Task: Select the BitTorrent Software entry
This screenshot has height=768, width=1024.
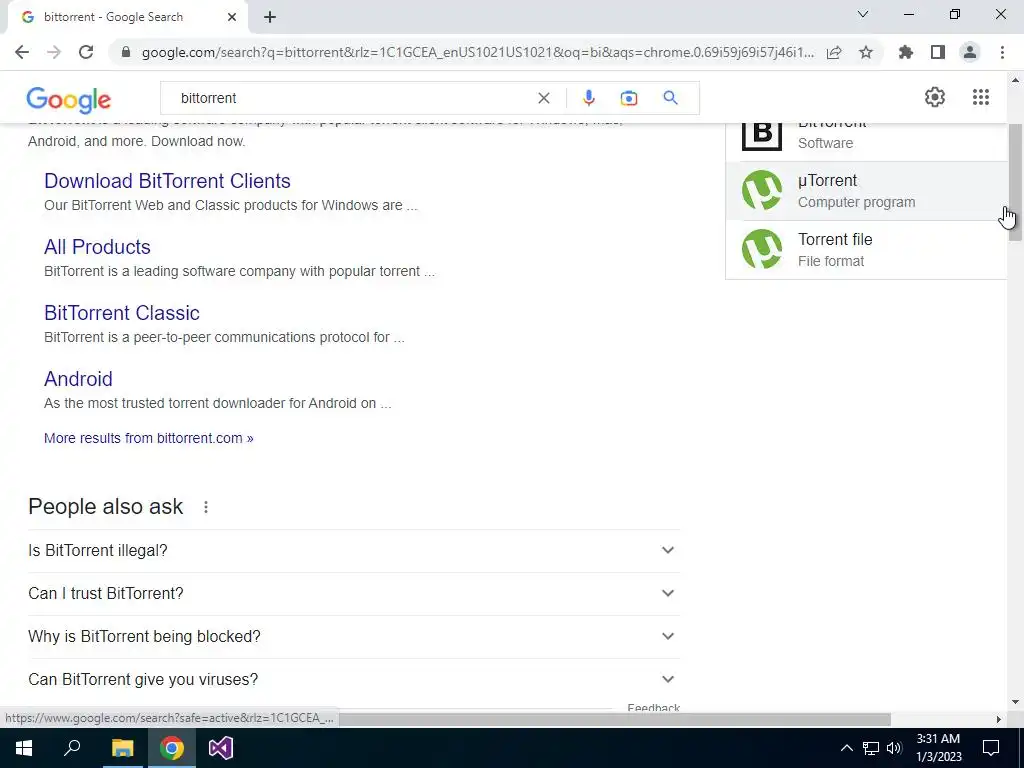Action: (866, 142)
